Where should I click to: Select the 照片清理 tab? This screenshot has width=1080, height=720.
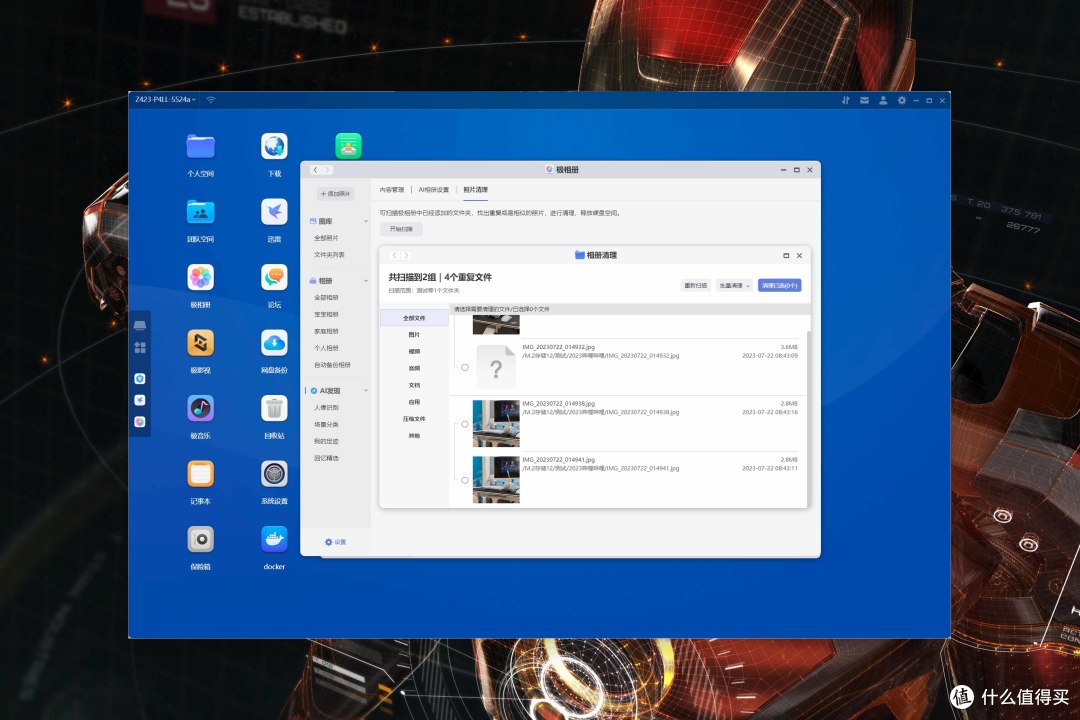[475, 189]
